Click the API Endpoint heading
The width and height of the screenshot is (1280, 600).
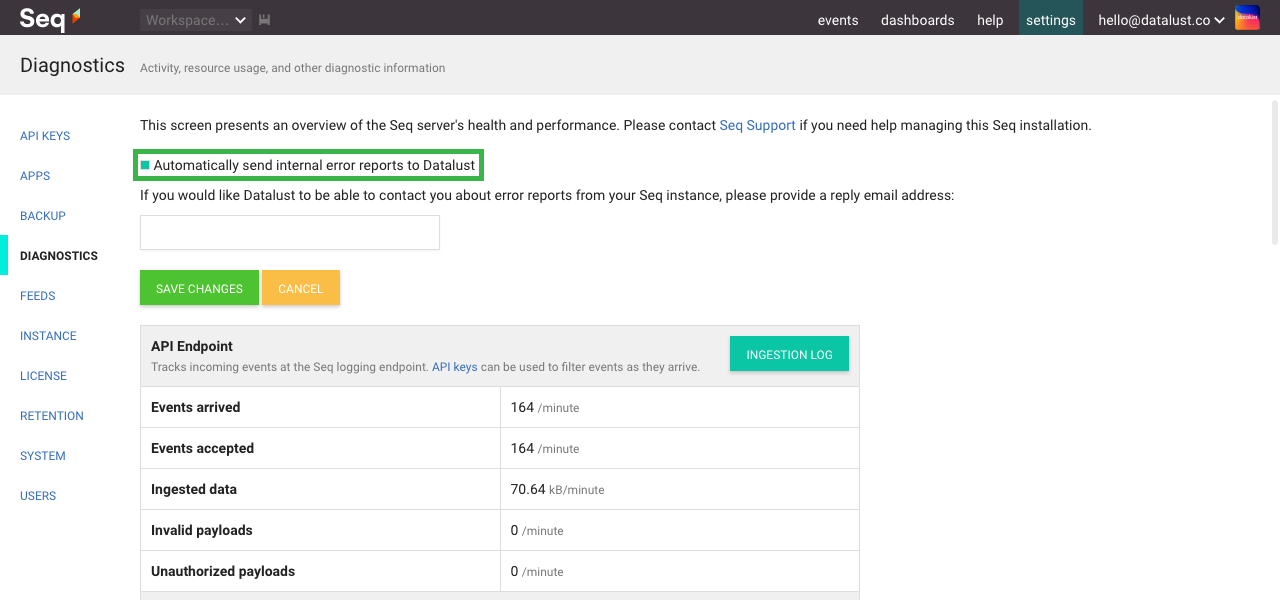[x=192, y=346]
